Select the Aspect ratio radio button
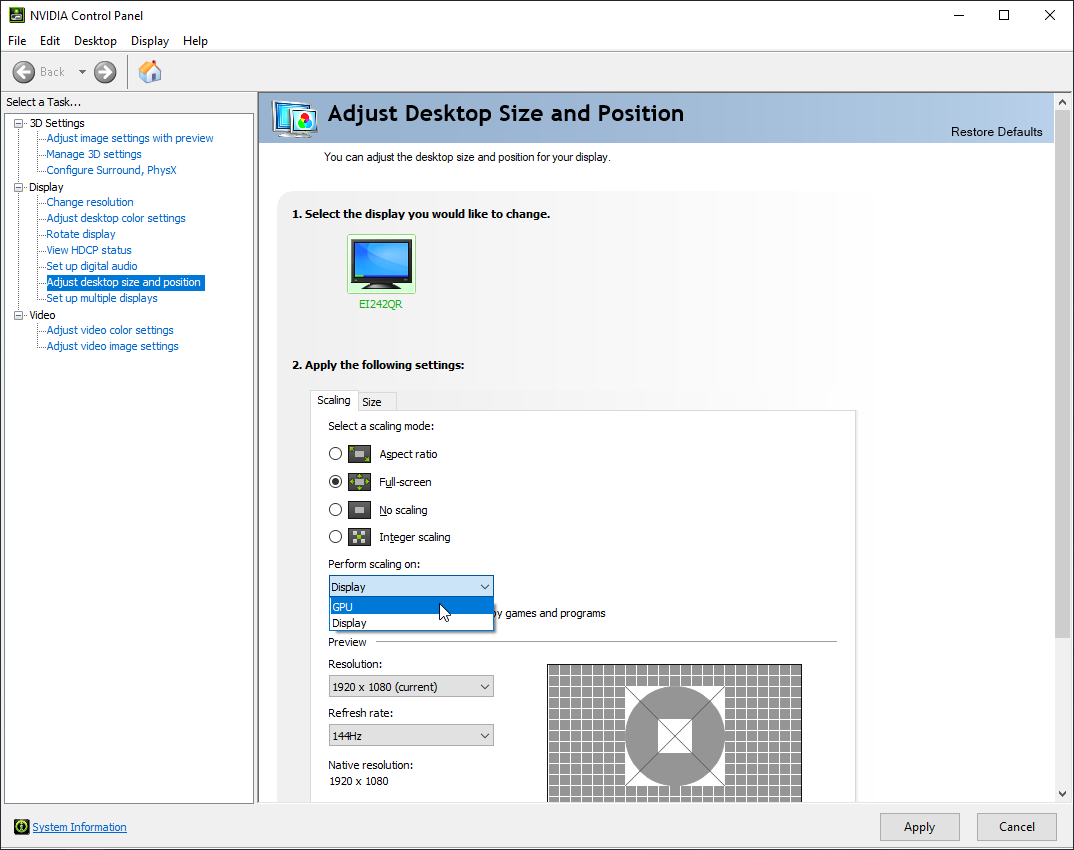Screen dimensions: 1074x850 [335, 453]
